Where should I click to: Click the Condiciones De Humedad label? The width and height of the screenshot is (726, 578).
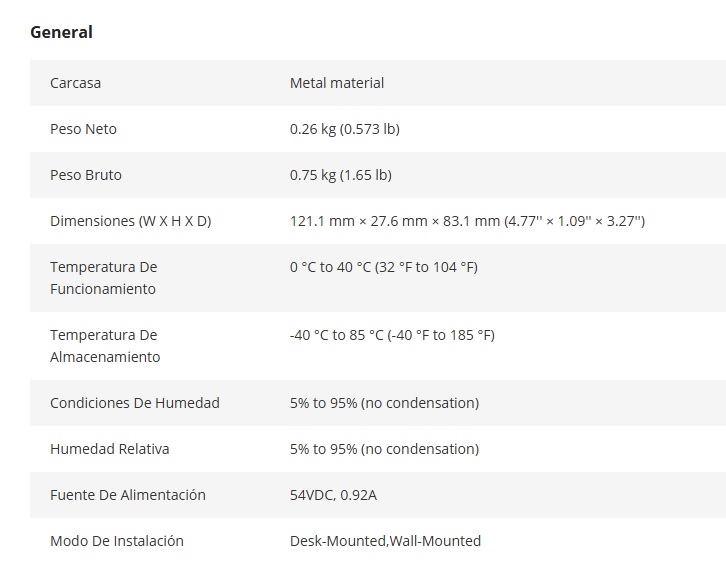[135, 403]
